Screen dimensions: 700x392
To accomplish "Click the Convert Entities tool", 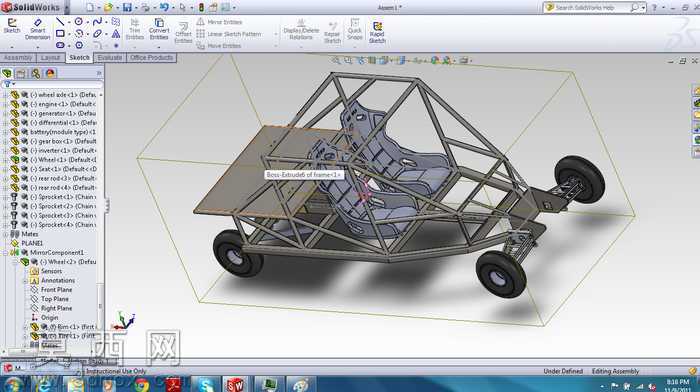I will pos(159,29).
